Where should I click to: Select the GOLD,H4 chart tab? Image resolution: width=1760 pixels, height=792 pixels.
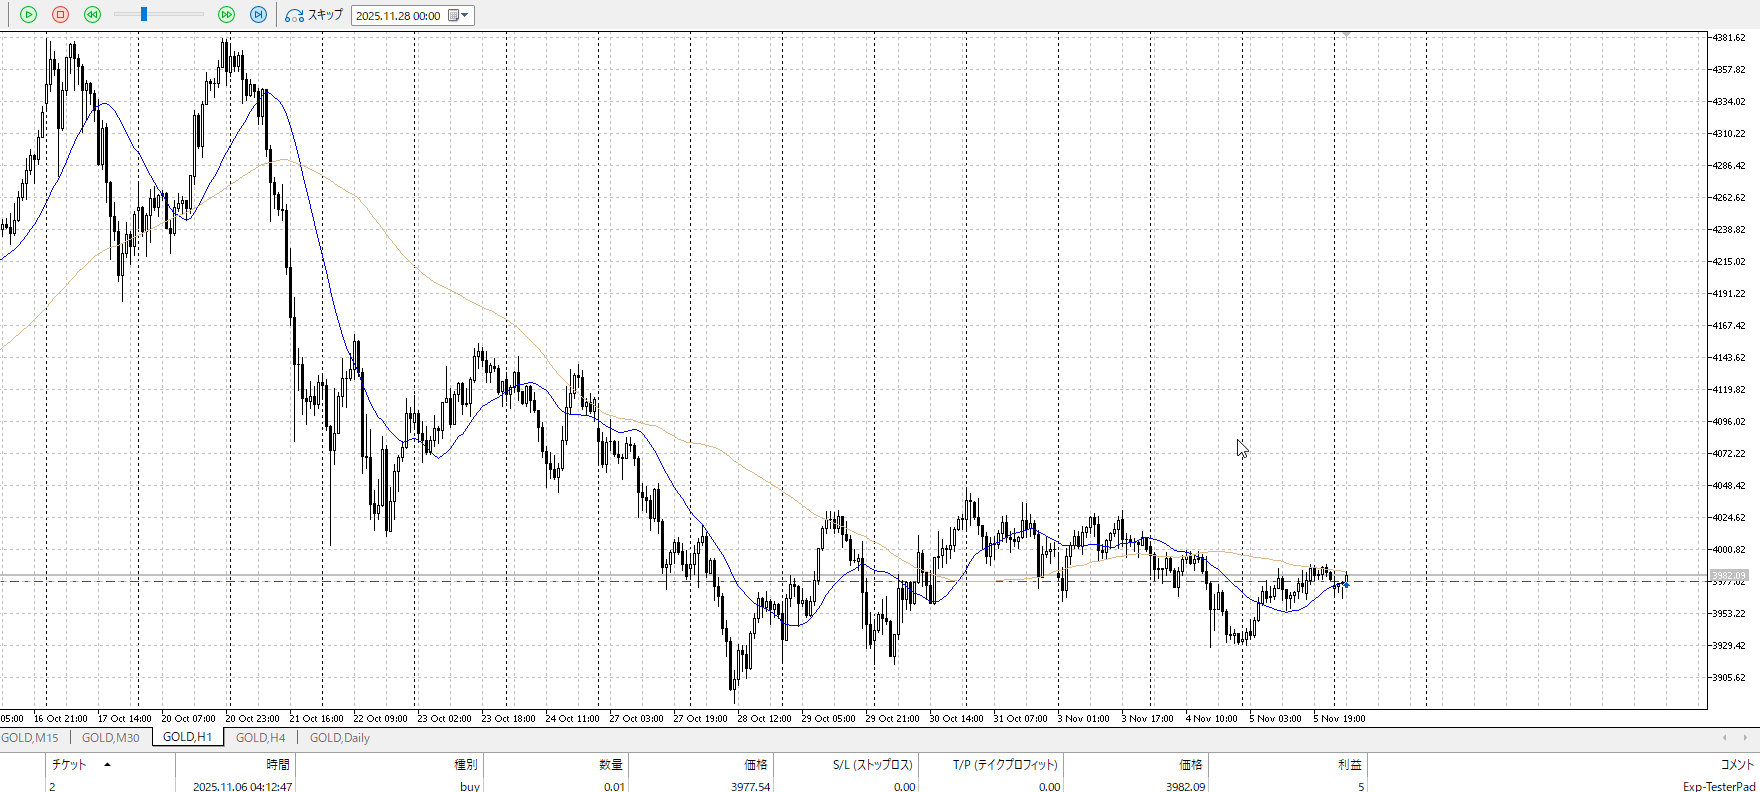coord(260,738)
